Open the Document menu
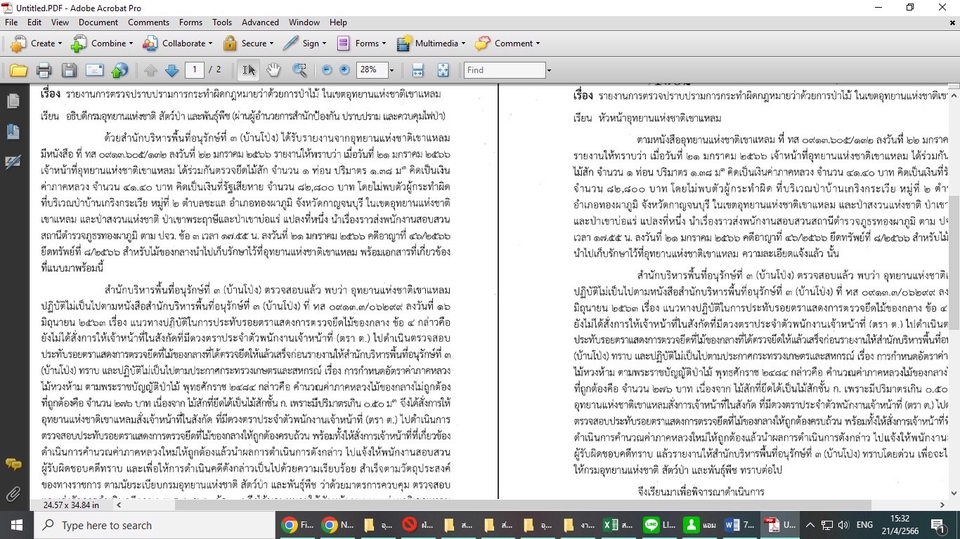This screenshot has height=539, width=960. tap(98, 22)
